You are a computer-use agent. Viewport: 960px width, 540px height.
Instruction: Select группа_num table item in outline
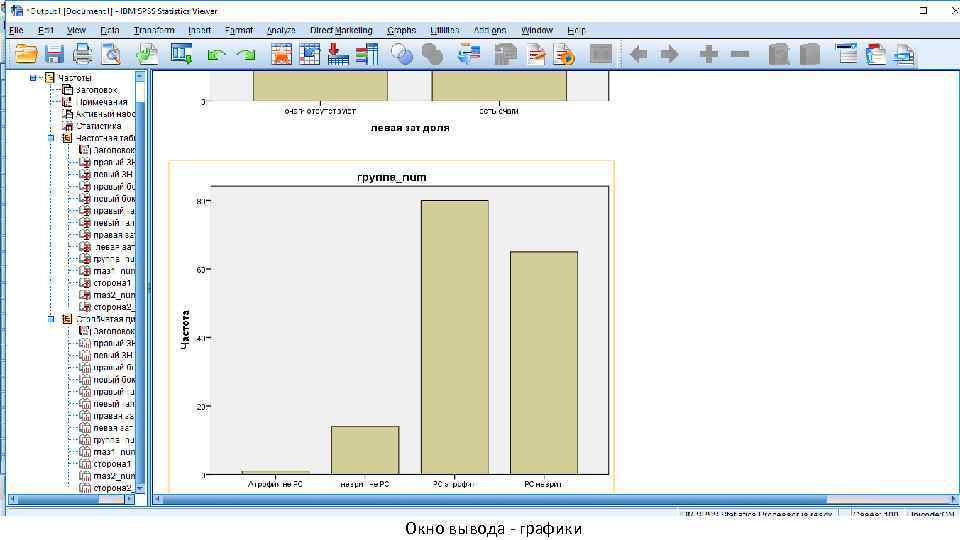click(113, 259)
